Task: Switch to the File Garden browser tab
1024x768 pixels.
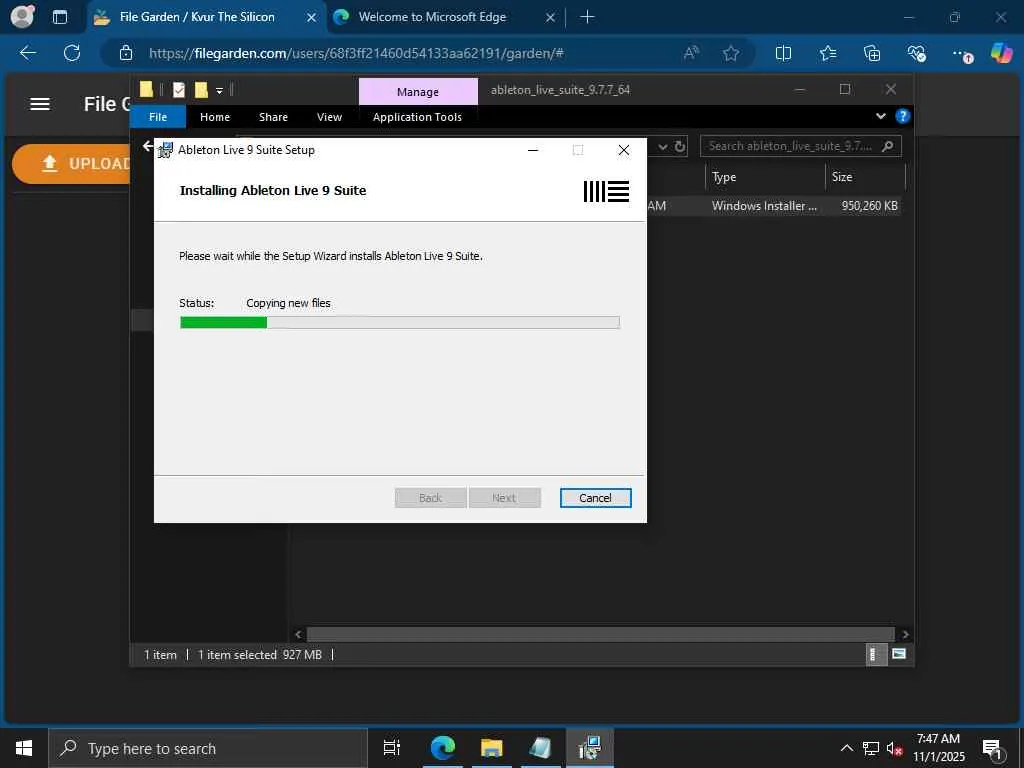Action: tap(196, 17)
